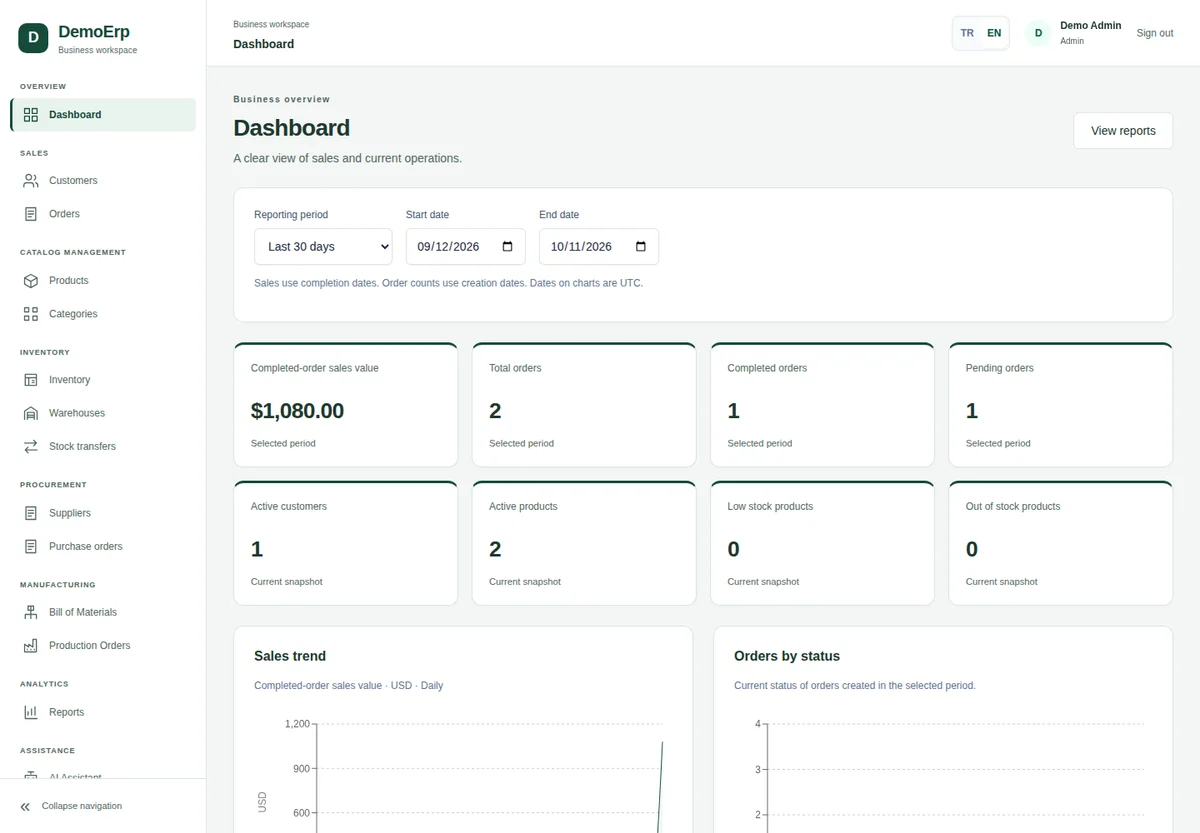The width and height of the screenshot is (1200, 833).
Task: Click the Active customers card label
Action: click(289, 506)
